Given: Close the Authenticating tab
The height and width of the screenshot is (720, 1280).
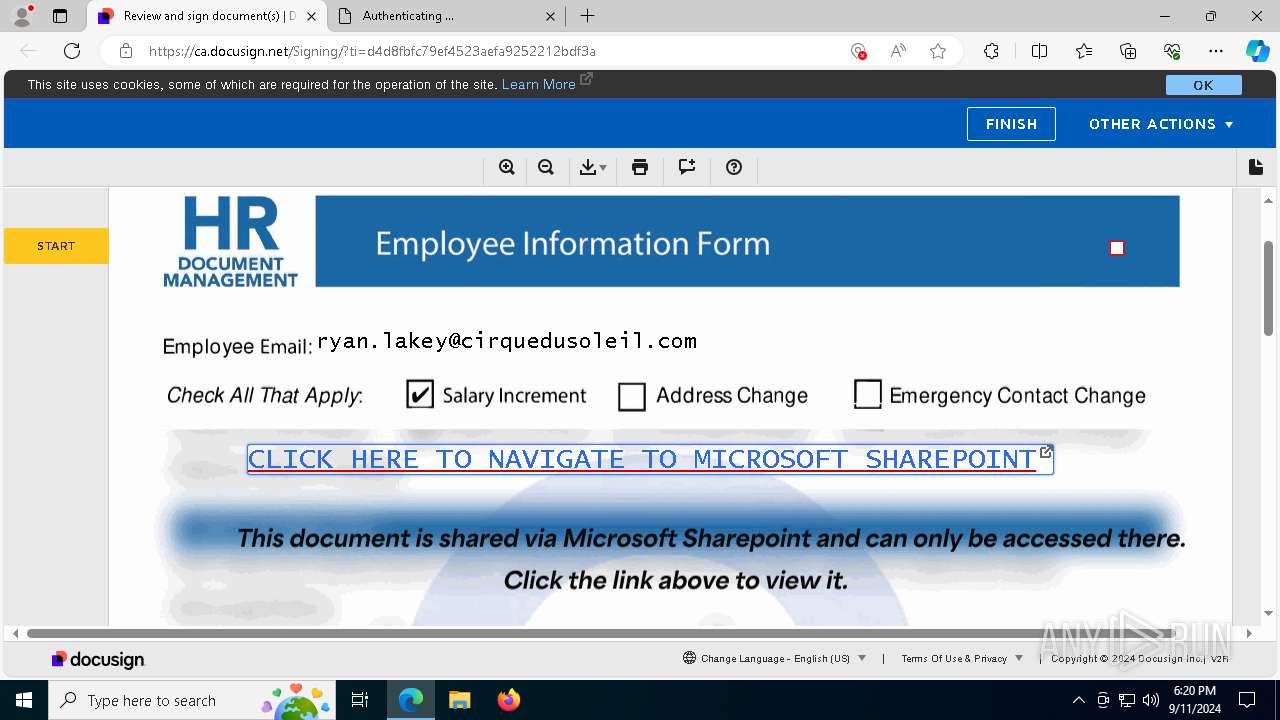Looking at the screenshot, I should 551,16.
